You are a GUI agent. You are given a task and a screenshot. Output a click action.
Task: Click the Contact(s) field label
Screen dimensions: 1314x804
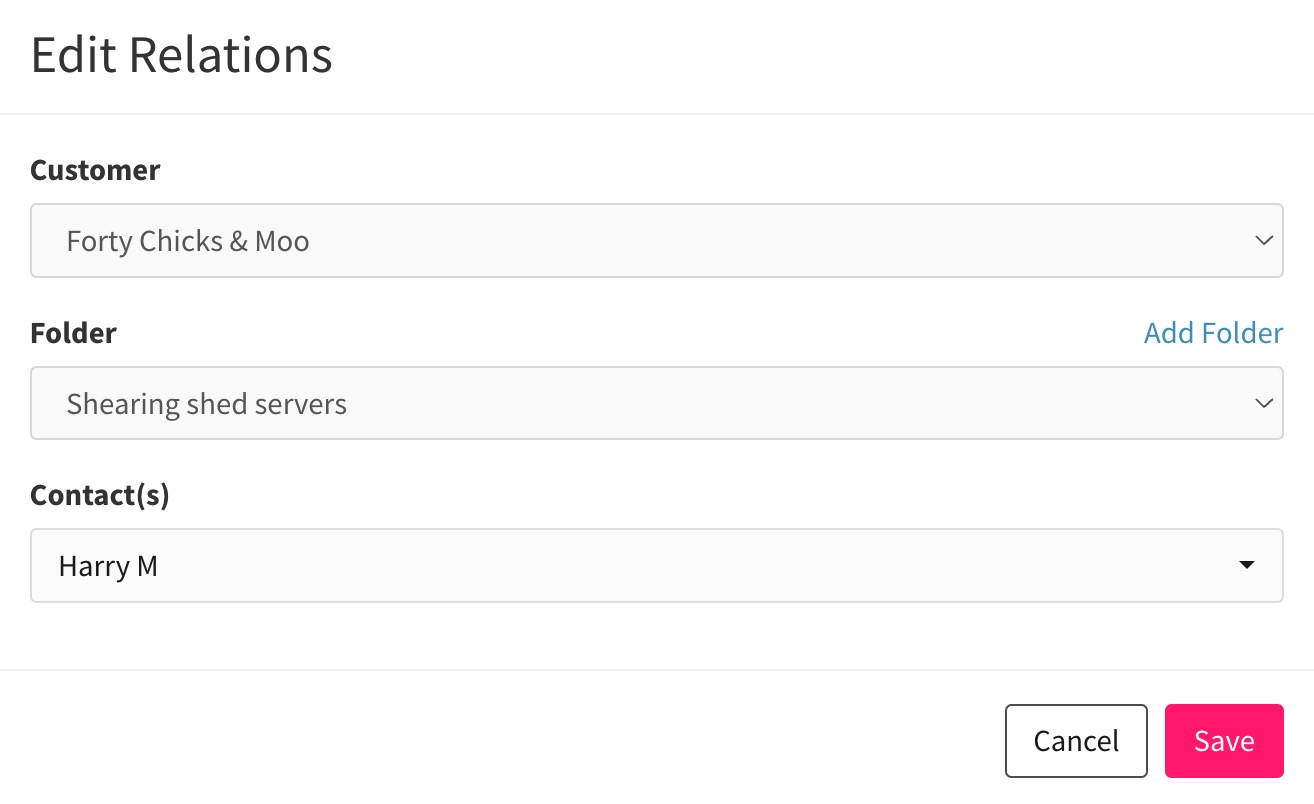coord(100,495)
